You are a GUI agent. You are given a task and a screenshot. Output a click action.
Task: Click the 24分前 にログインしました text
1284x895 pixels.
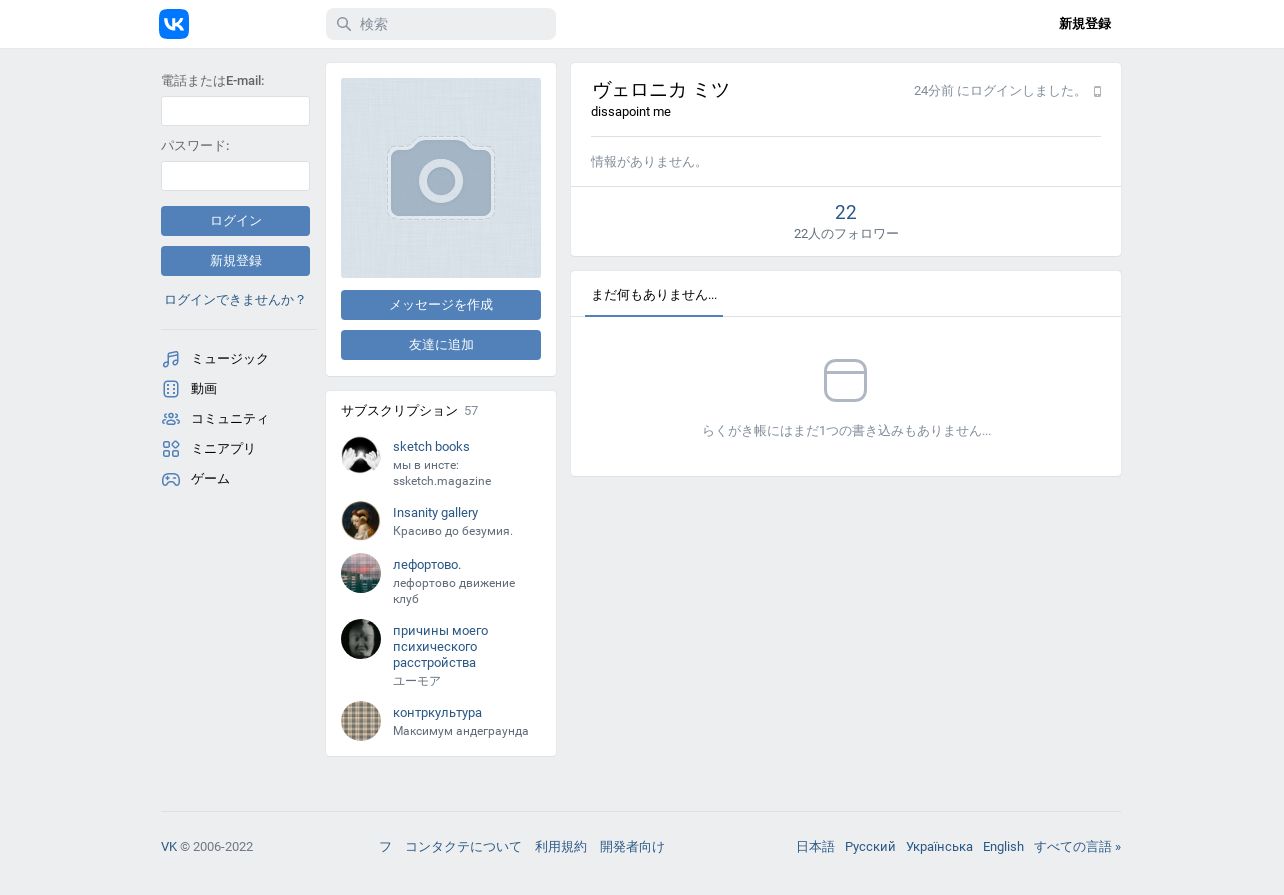pos(1000,91)
